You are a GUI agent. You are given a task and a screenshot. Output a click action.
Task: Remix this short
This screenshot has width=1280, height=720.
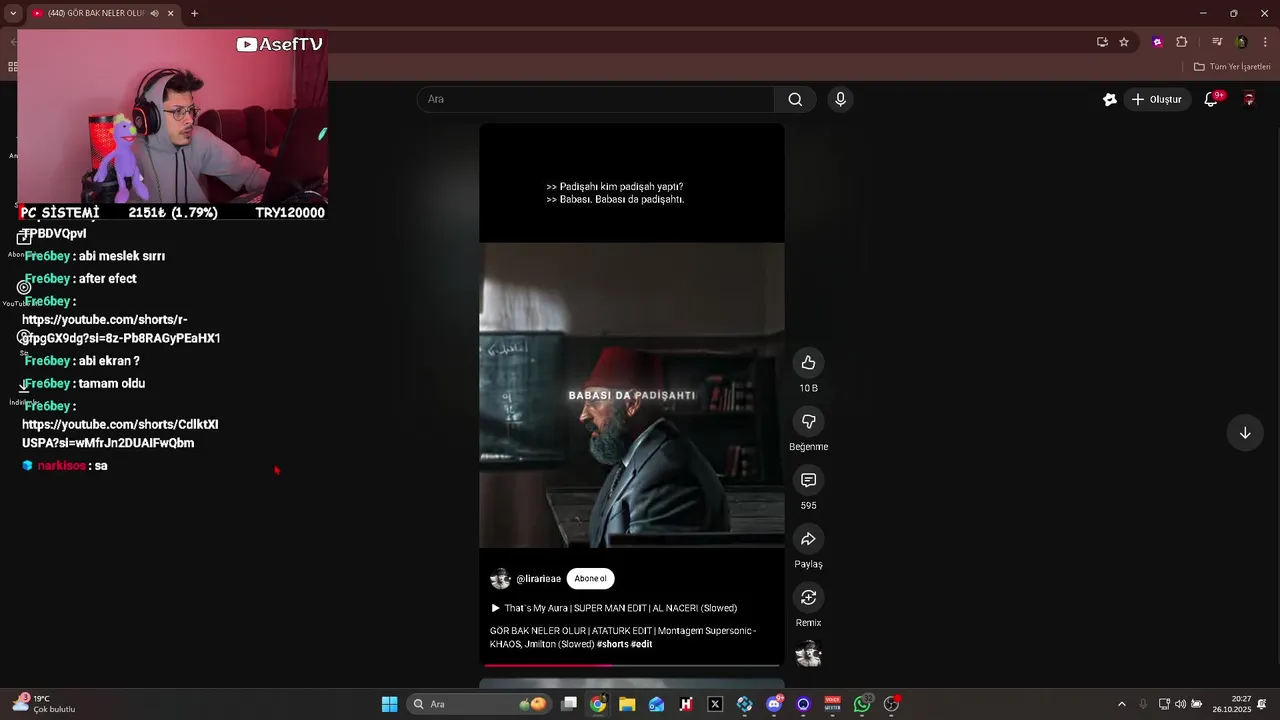pos(808,597)
